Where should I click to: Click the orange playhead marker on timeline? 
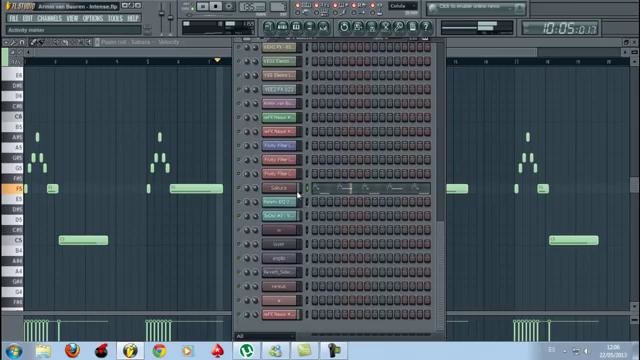point(218,60)
